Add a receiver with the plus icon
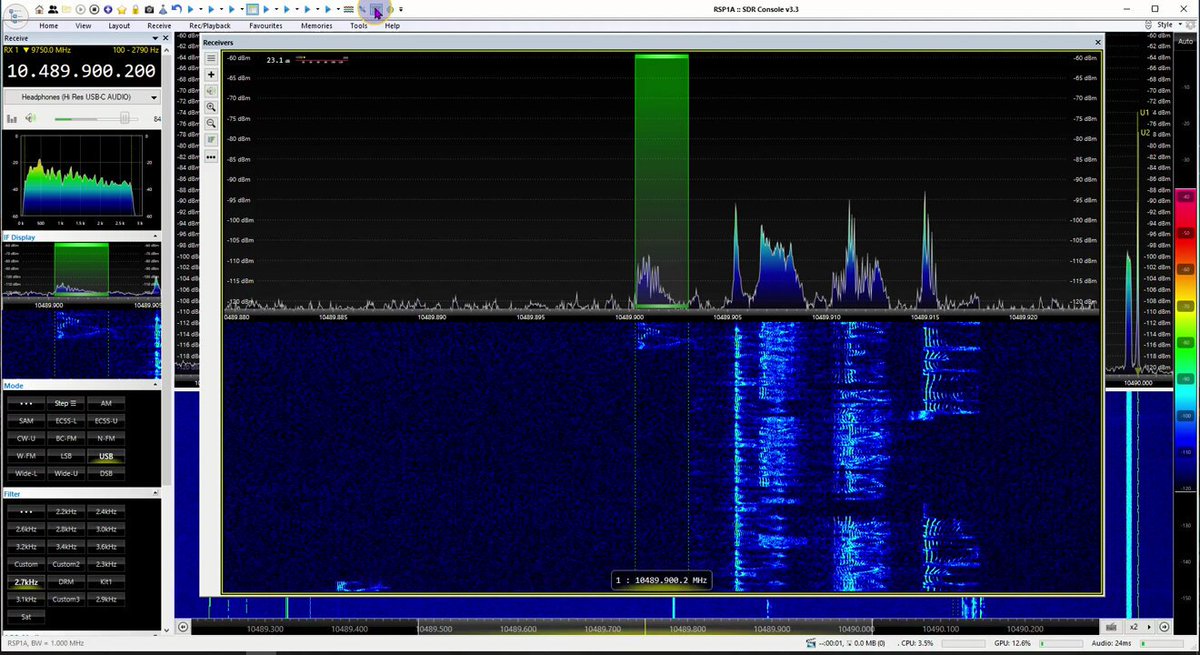The height and width of the screenshot is (655, 1200). pyautogui.click(x=211, y=74)
